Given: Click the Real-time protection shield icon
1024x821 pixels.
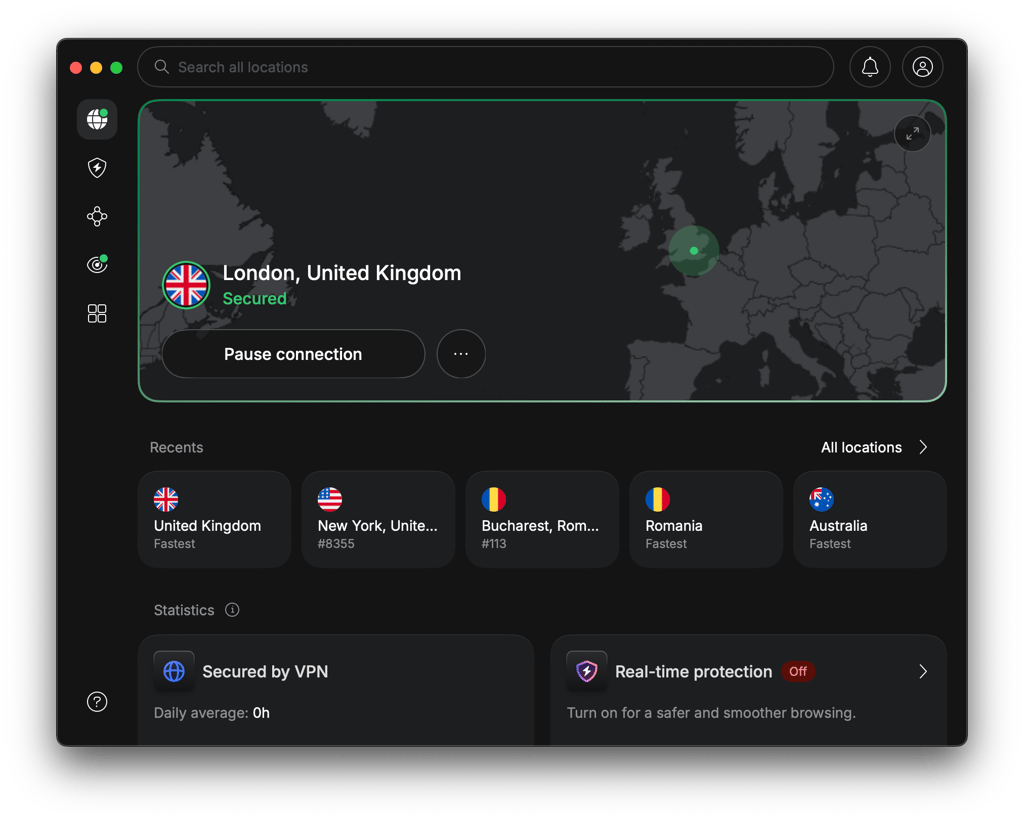Looking at the screenshot, I should [x=586, y=671].
